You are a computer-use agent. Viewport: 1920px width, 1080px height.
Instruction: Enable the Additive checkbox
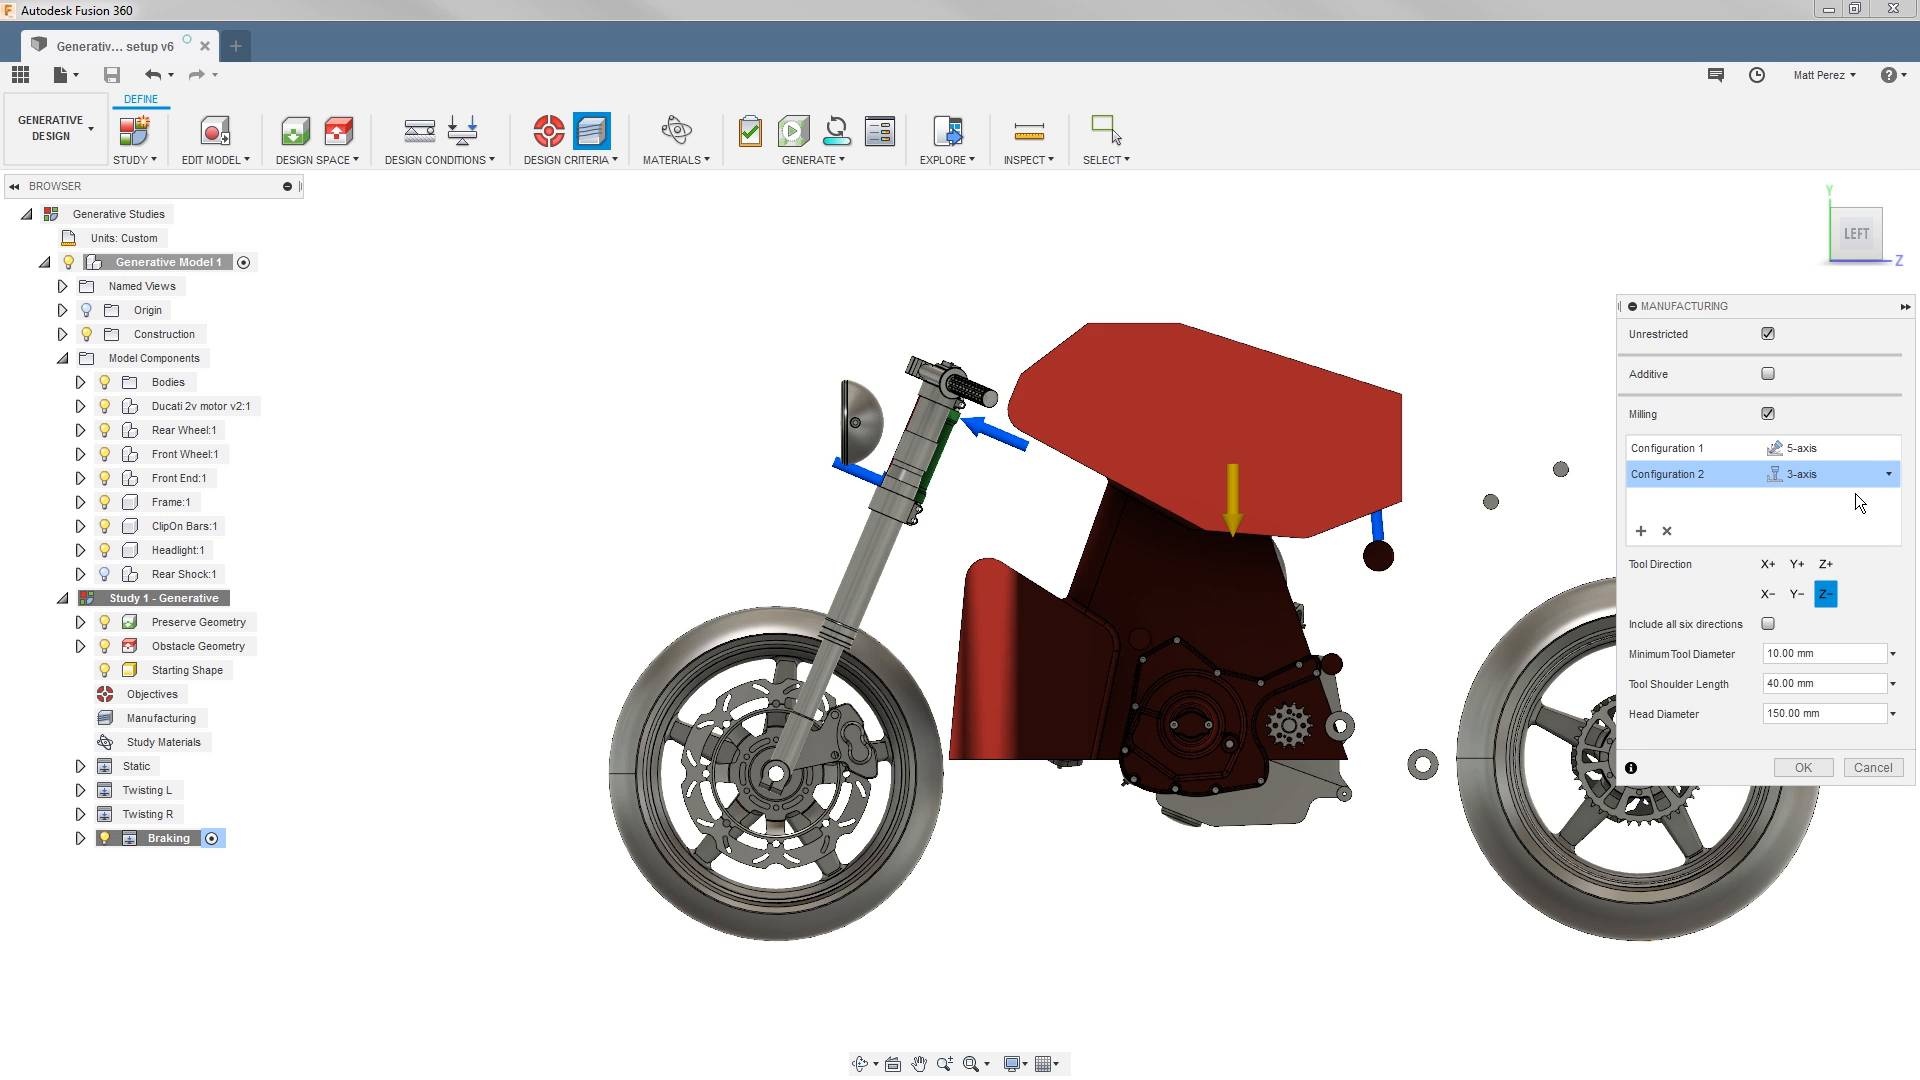tap(1768, 373)
